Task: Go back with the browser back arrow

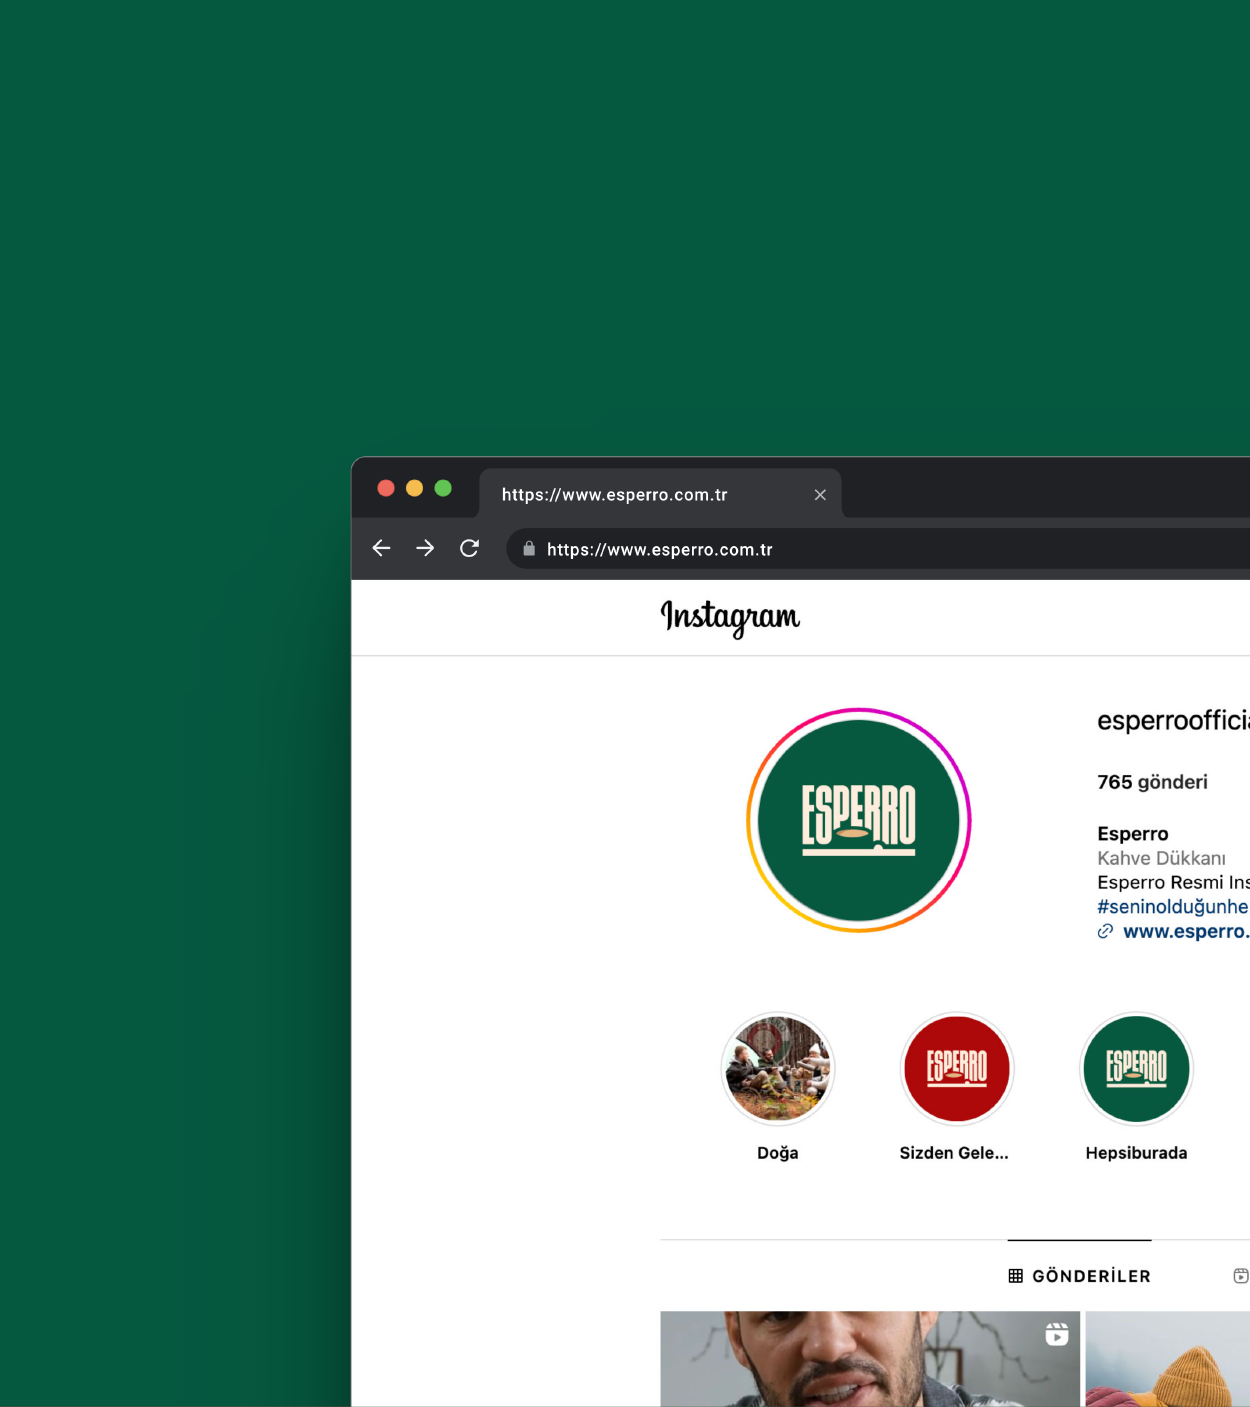Action: coord(381,548)
